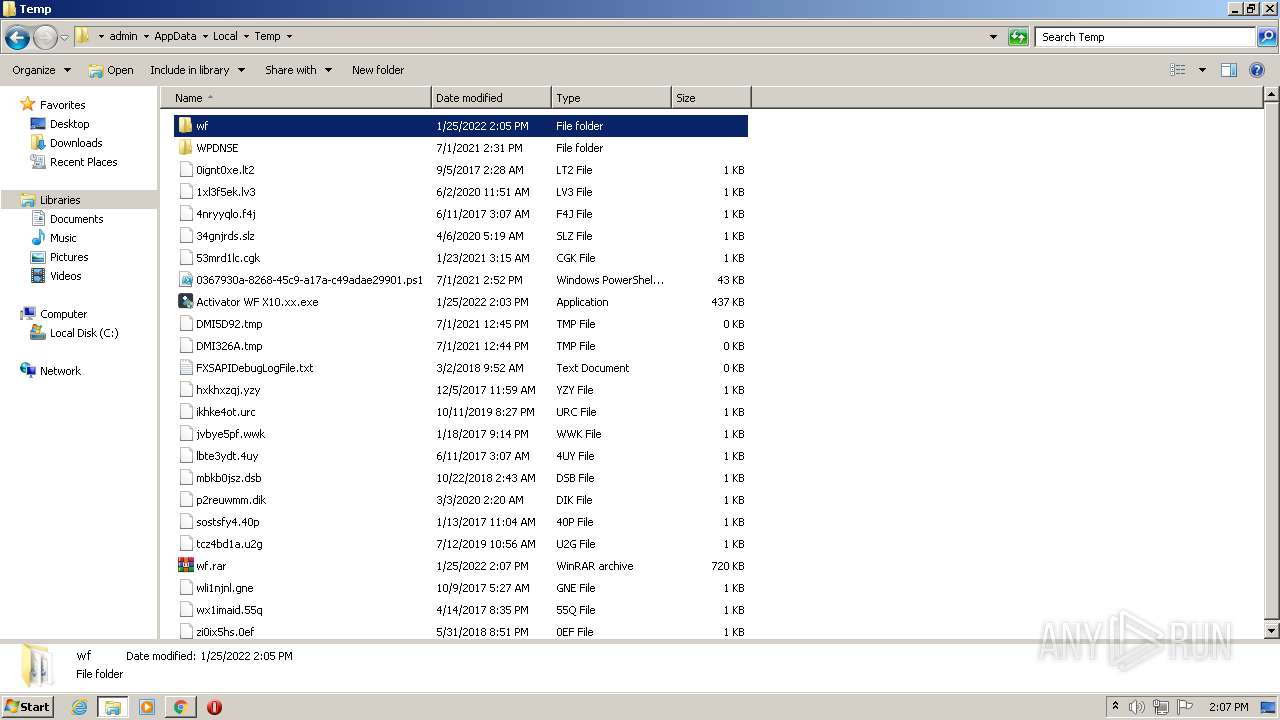Select Downloads in Favorites
Screen dimensions: 1280x720
(x=76, y=143)
